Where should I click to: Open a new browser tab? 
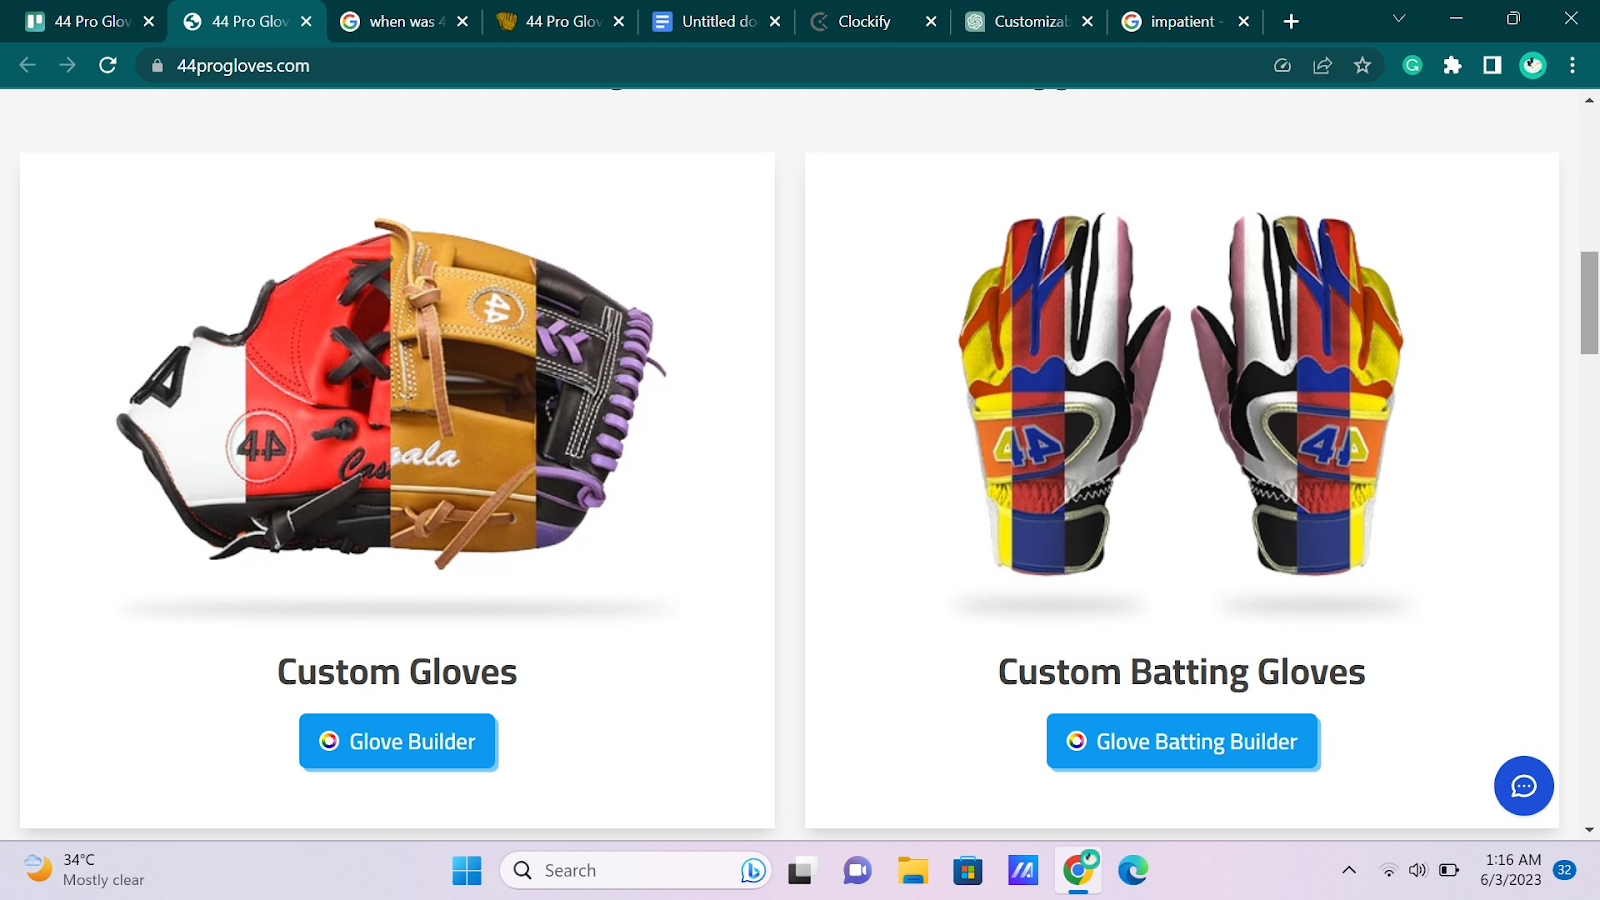[x=1291, y=21]
